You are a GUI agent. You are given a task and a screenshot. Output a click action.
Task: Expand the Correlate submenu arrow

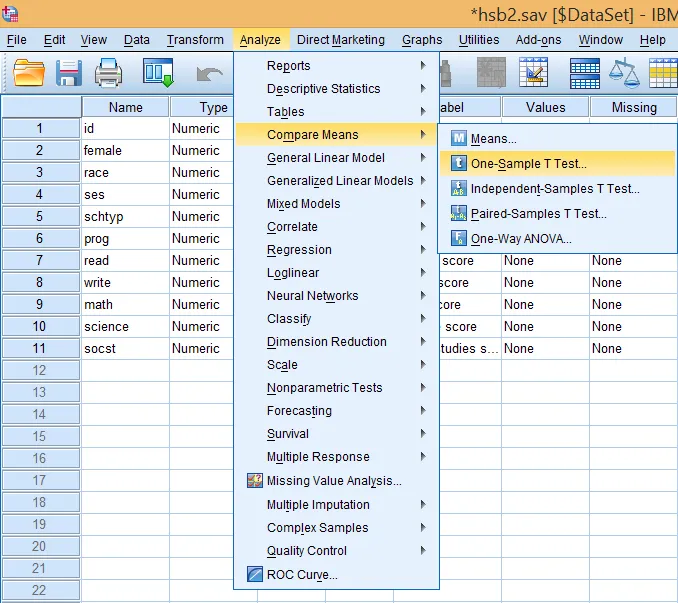point(423,226)
